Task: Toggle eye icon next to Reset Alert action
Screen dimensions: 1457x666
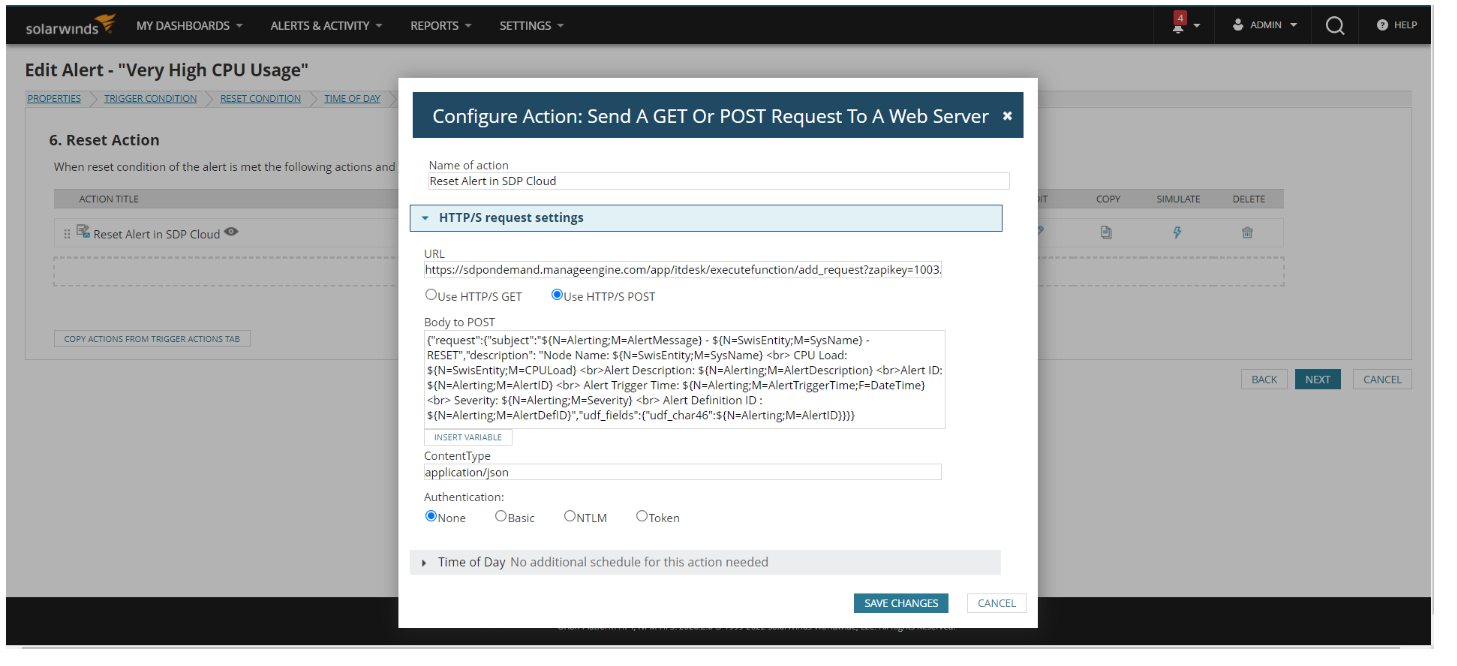Action: click(x=232, y=232)
